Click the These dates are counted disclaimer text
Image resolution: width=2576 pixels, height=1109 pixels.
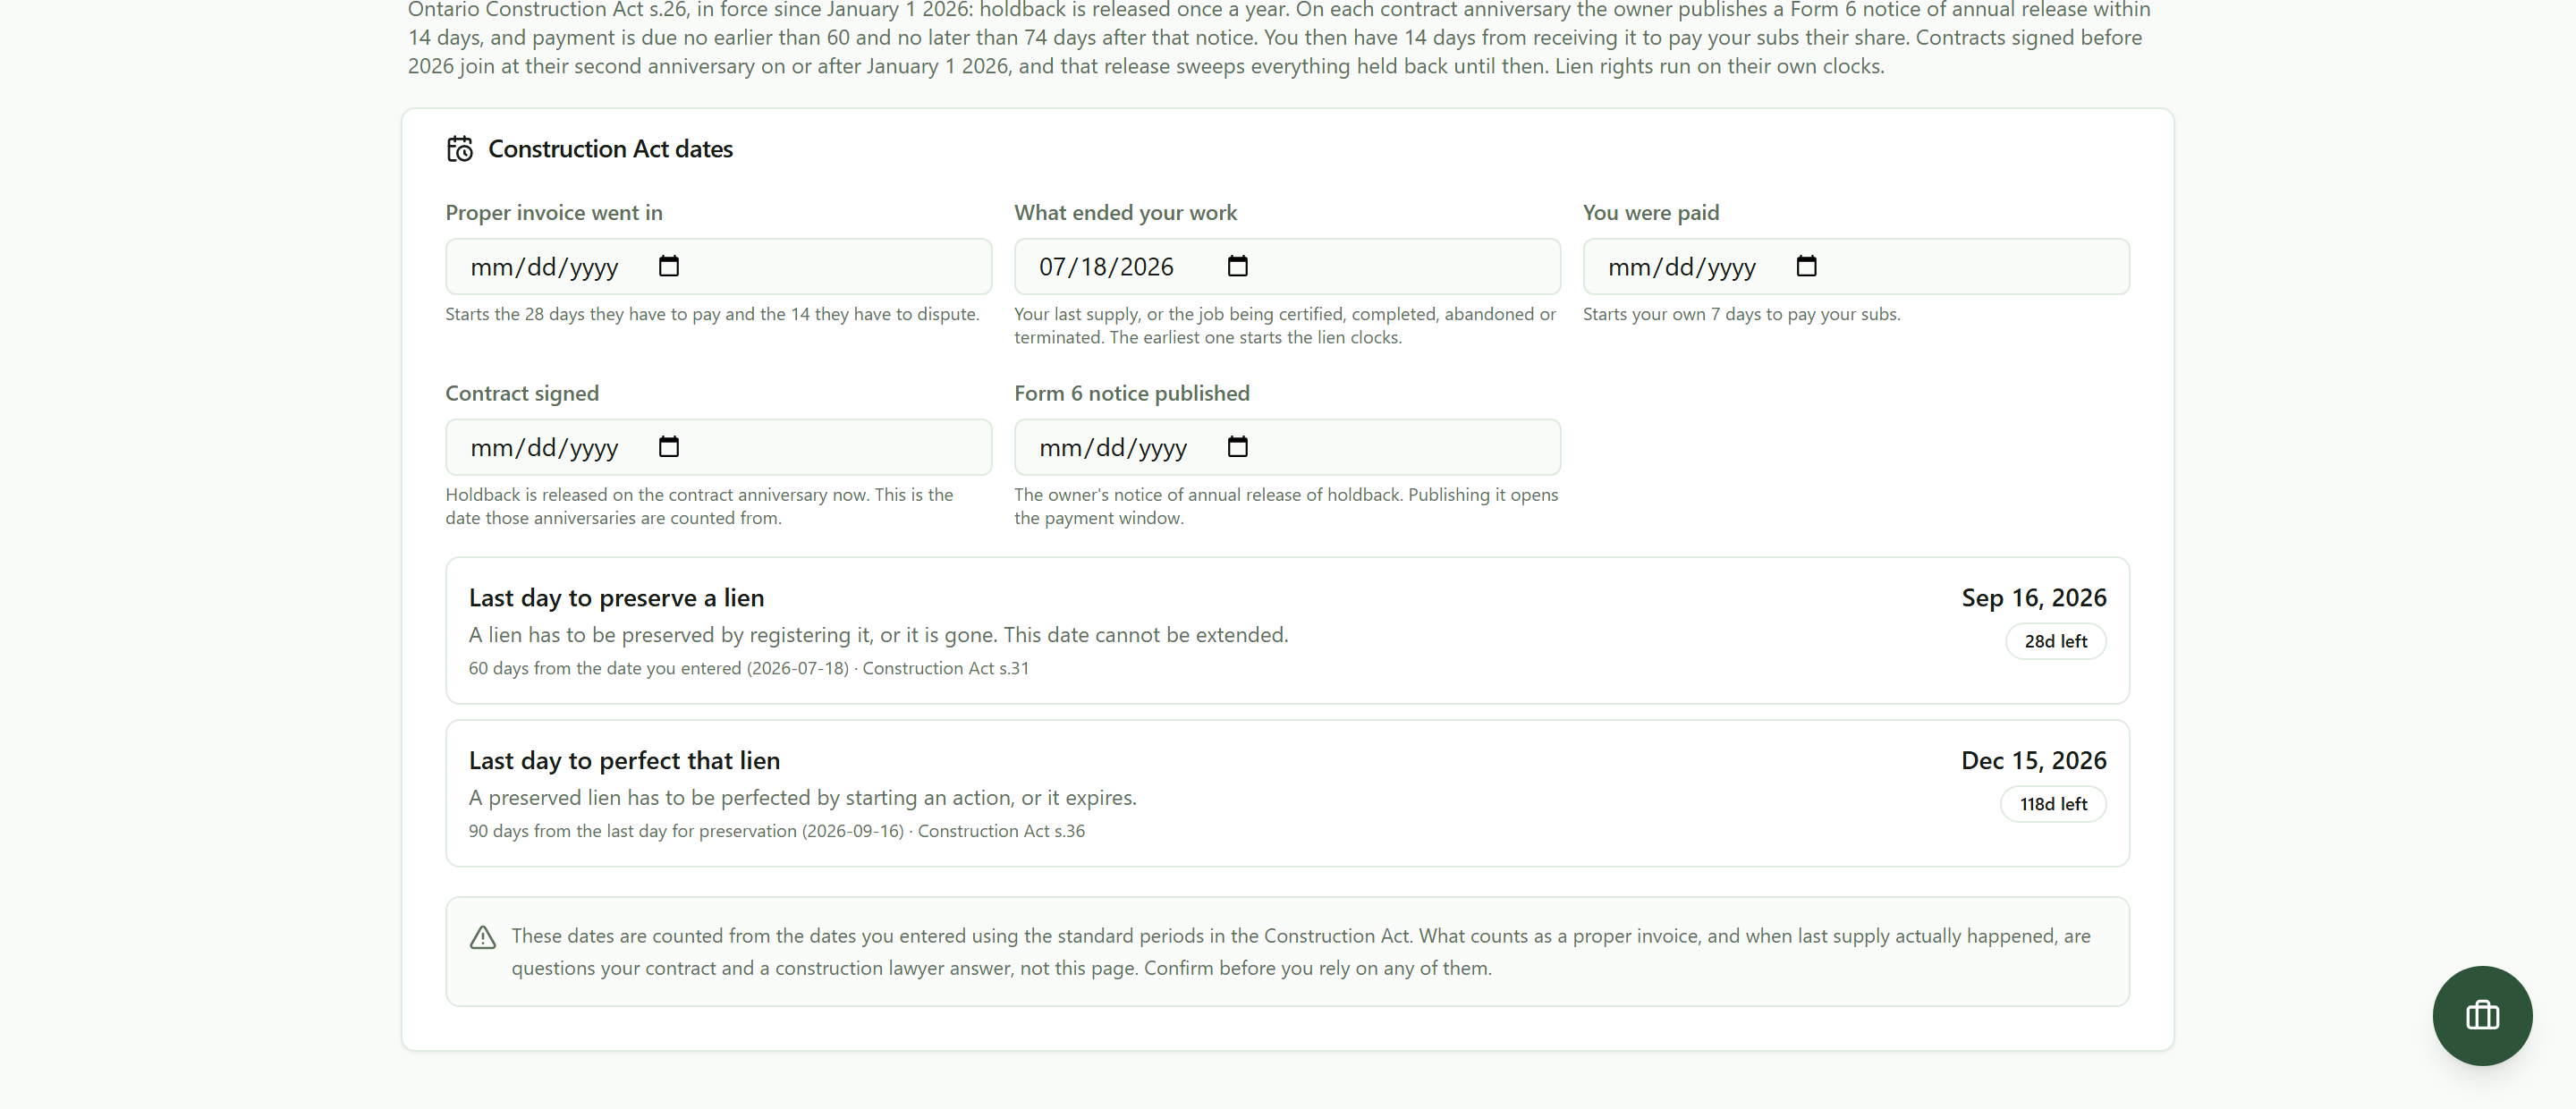point(1301,952)
